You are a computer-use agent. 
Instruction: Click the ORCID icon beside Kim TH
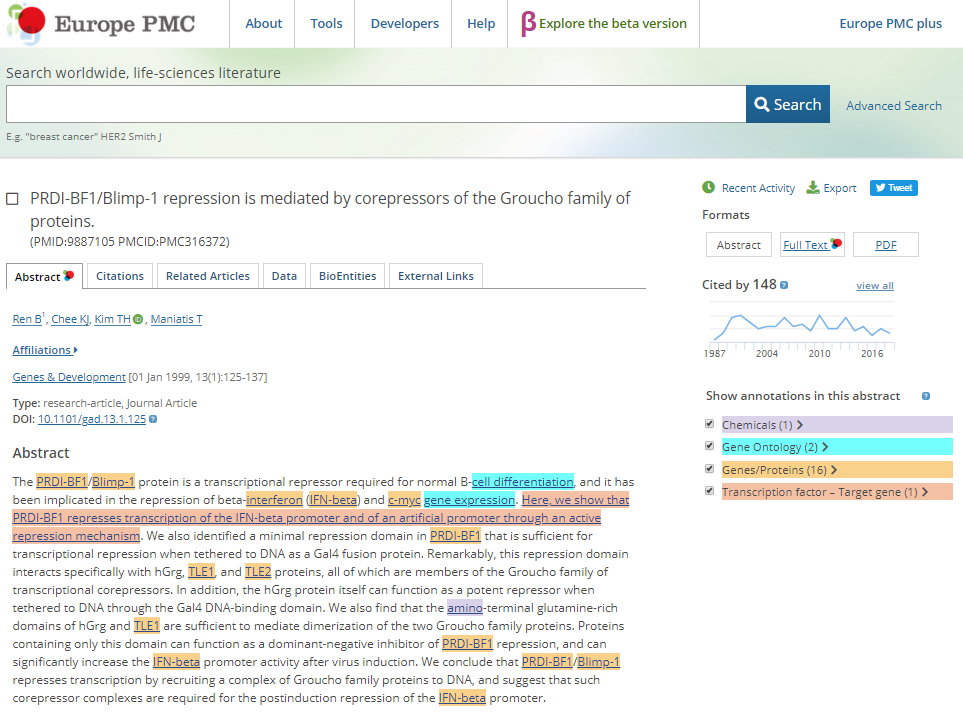(x=138, y=320)
